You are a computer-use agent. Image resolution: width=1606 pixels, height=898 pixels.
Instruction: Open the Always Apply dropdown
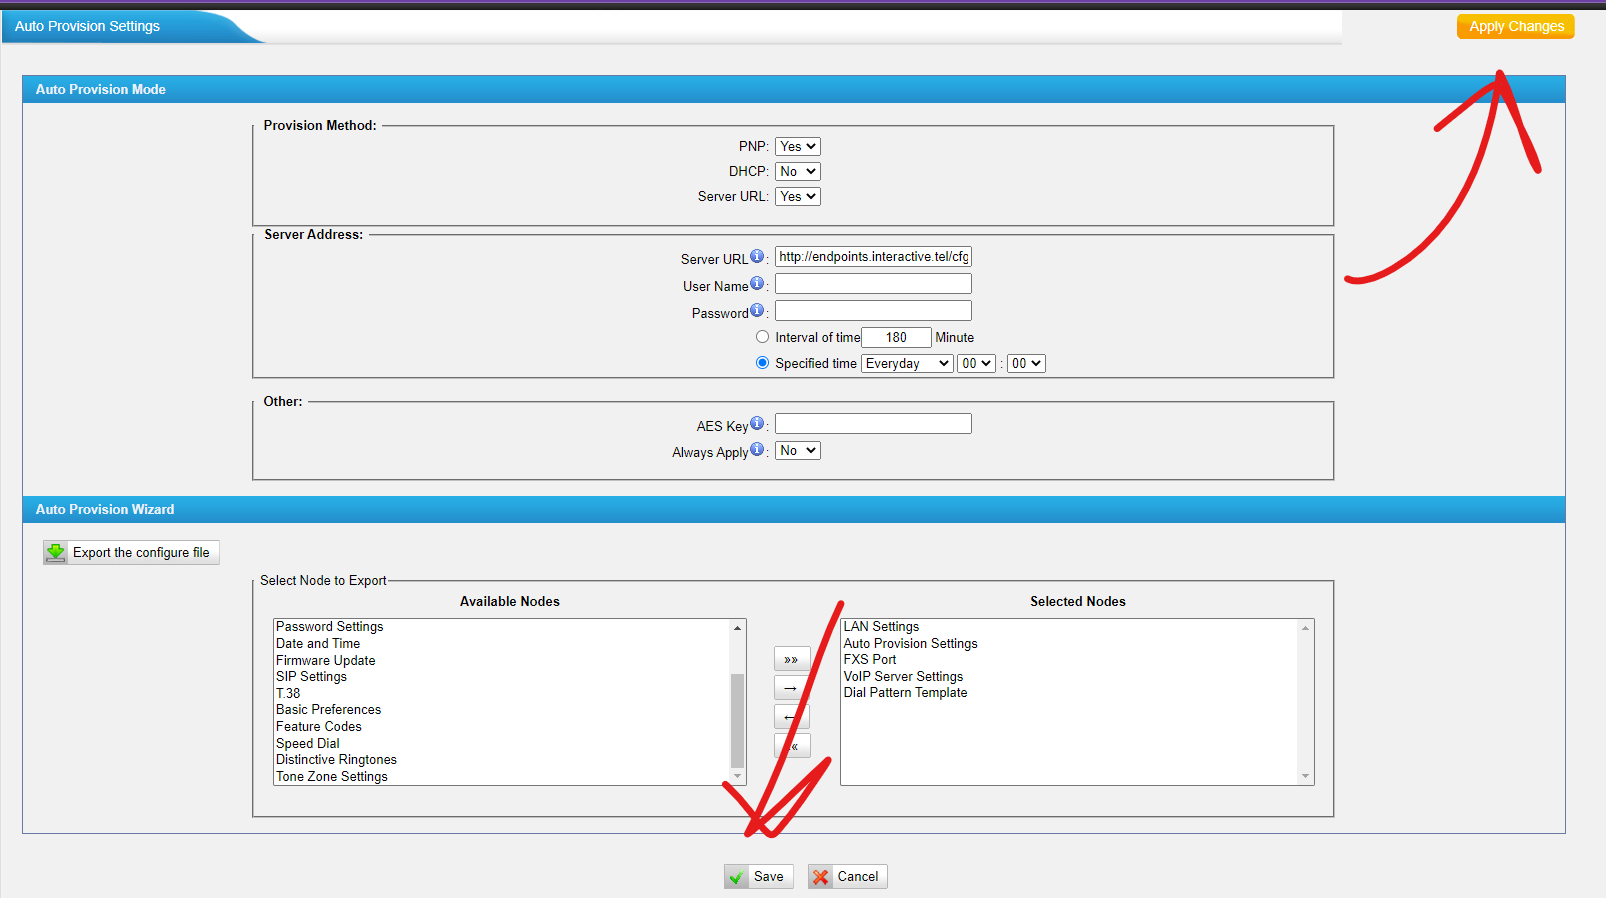798,450
